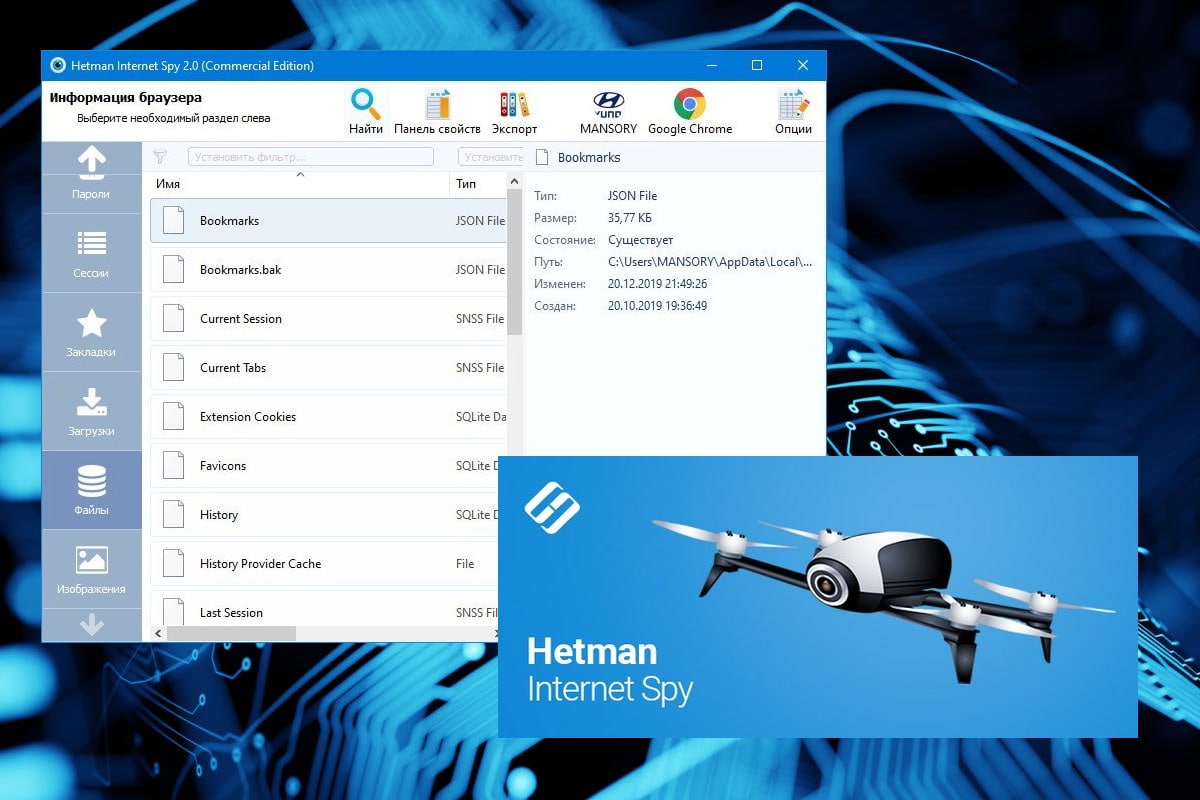Select the MANSORY user profile icon

(608, 102)
